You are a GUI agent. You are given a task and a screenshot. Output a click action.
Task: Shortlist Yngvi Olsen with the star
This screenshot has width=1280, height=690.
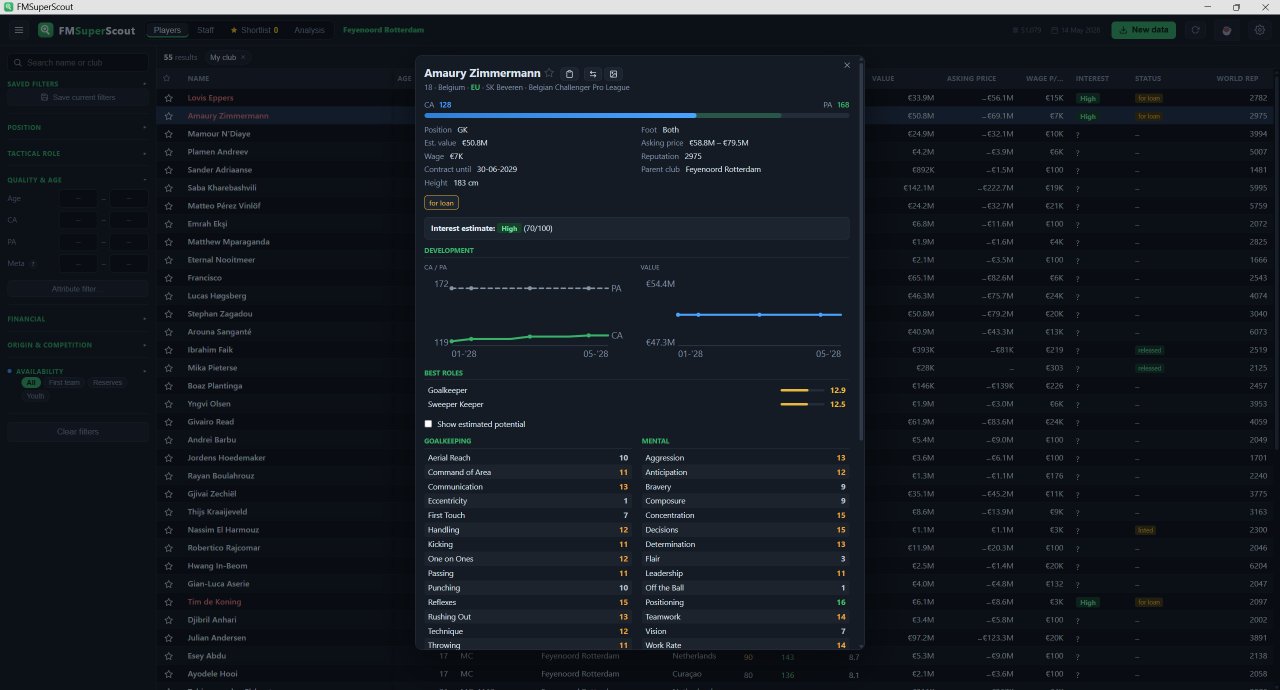click(168, 404)
